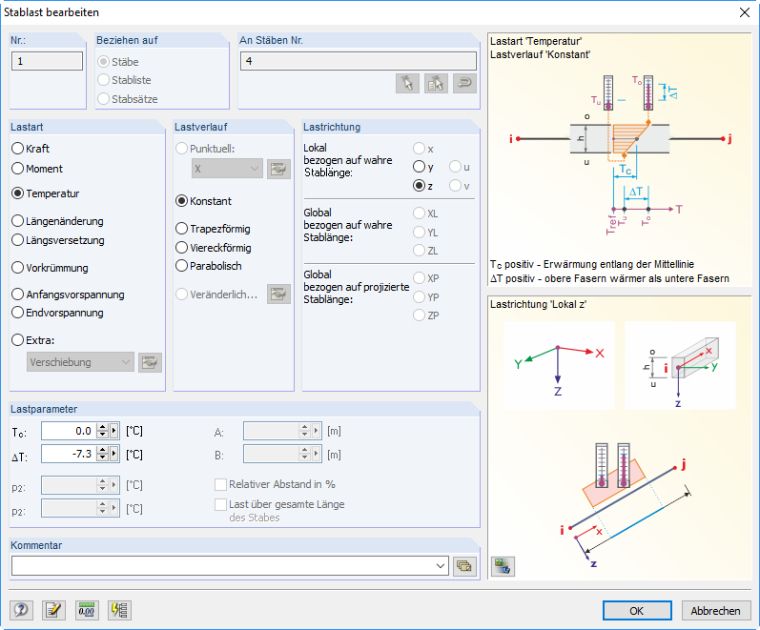The height and width of the screenshot is (630, 760).
Task: Choose Längenänderung load type
Action: click(x=58, y=221)
